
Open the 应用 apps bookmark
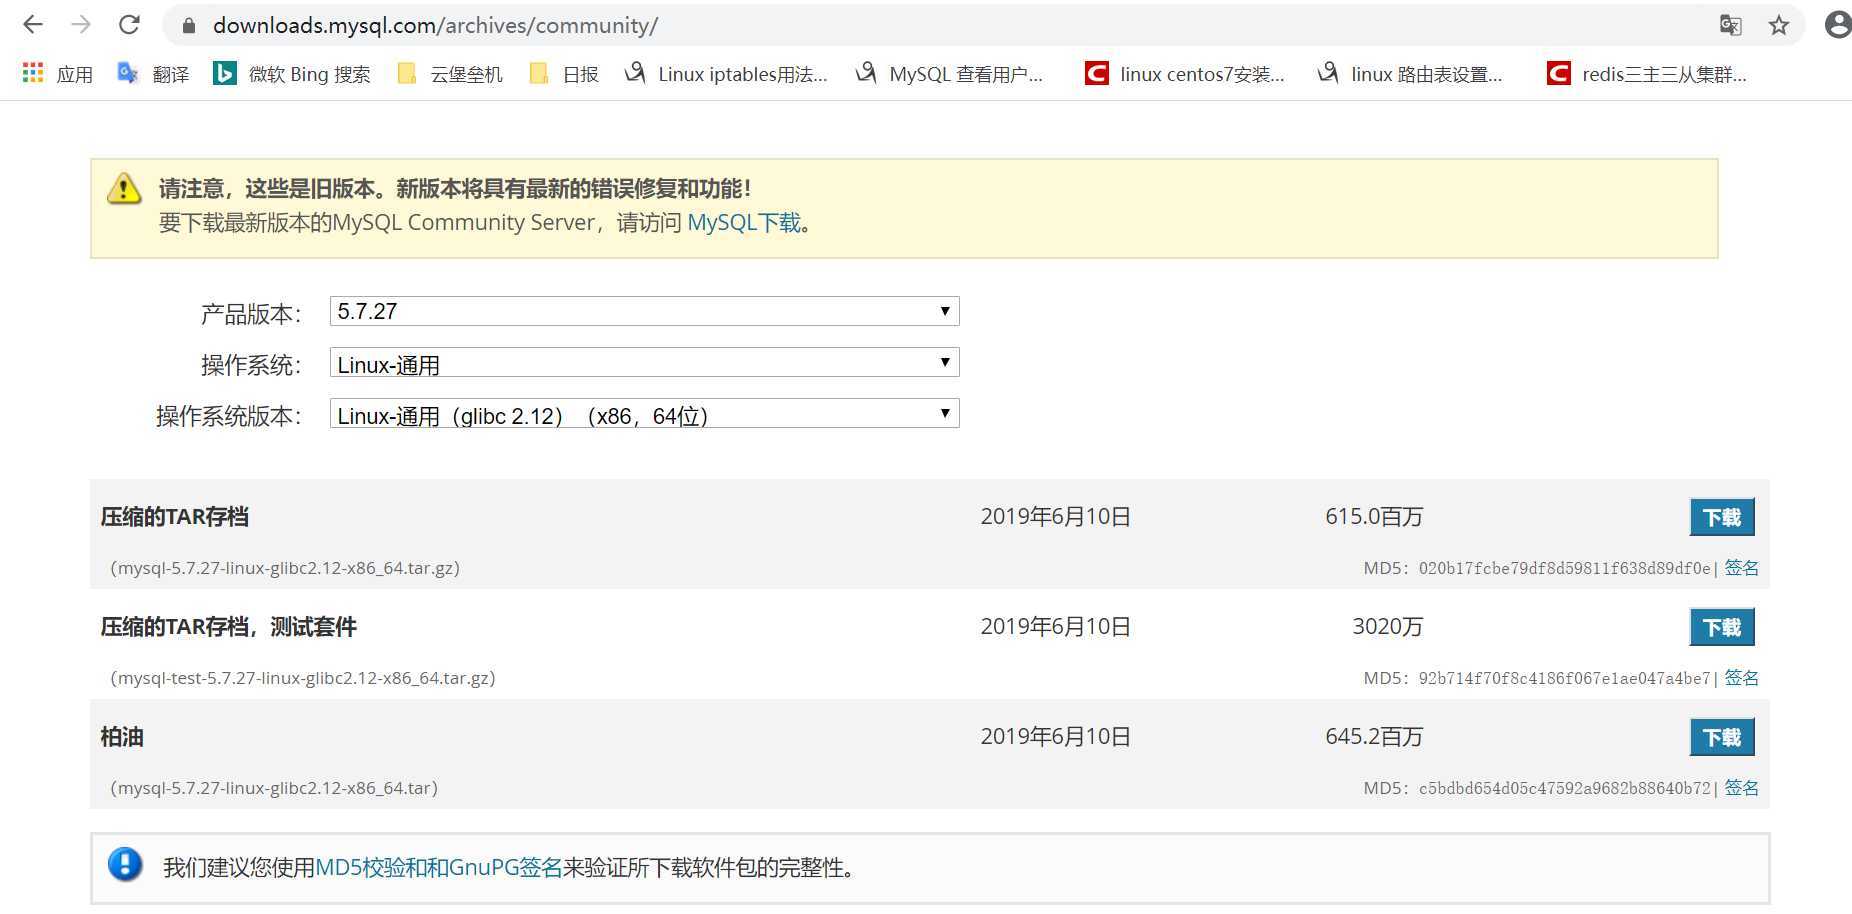click(x=57, y=74)
